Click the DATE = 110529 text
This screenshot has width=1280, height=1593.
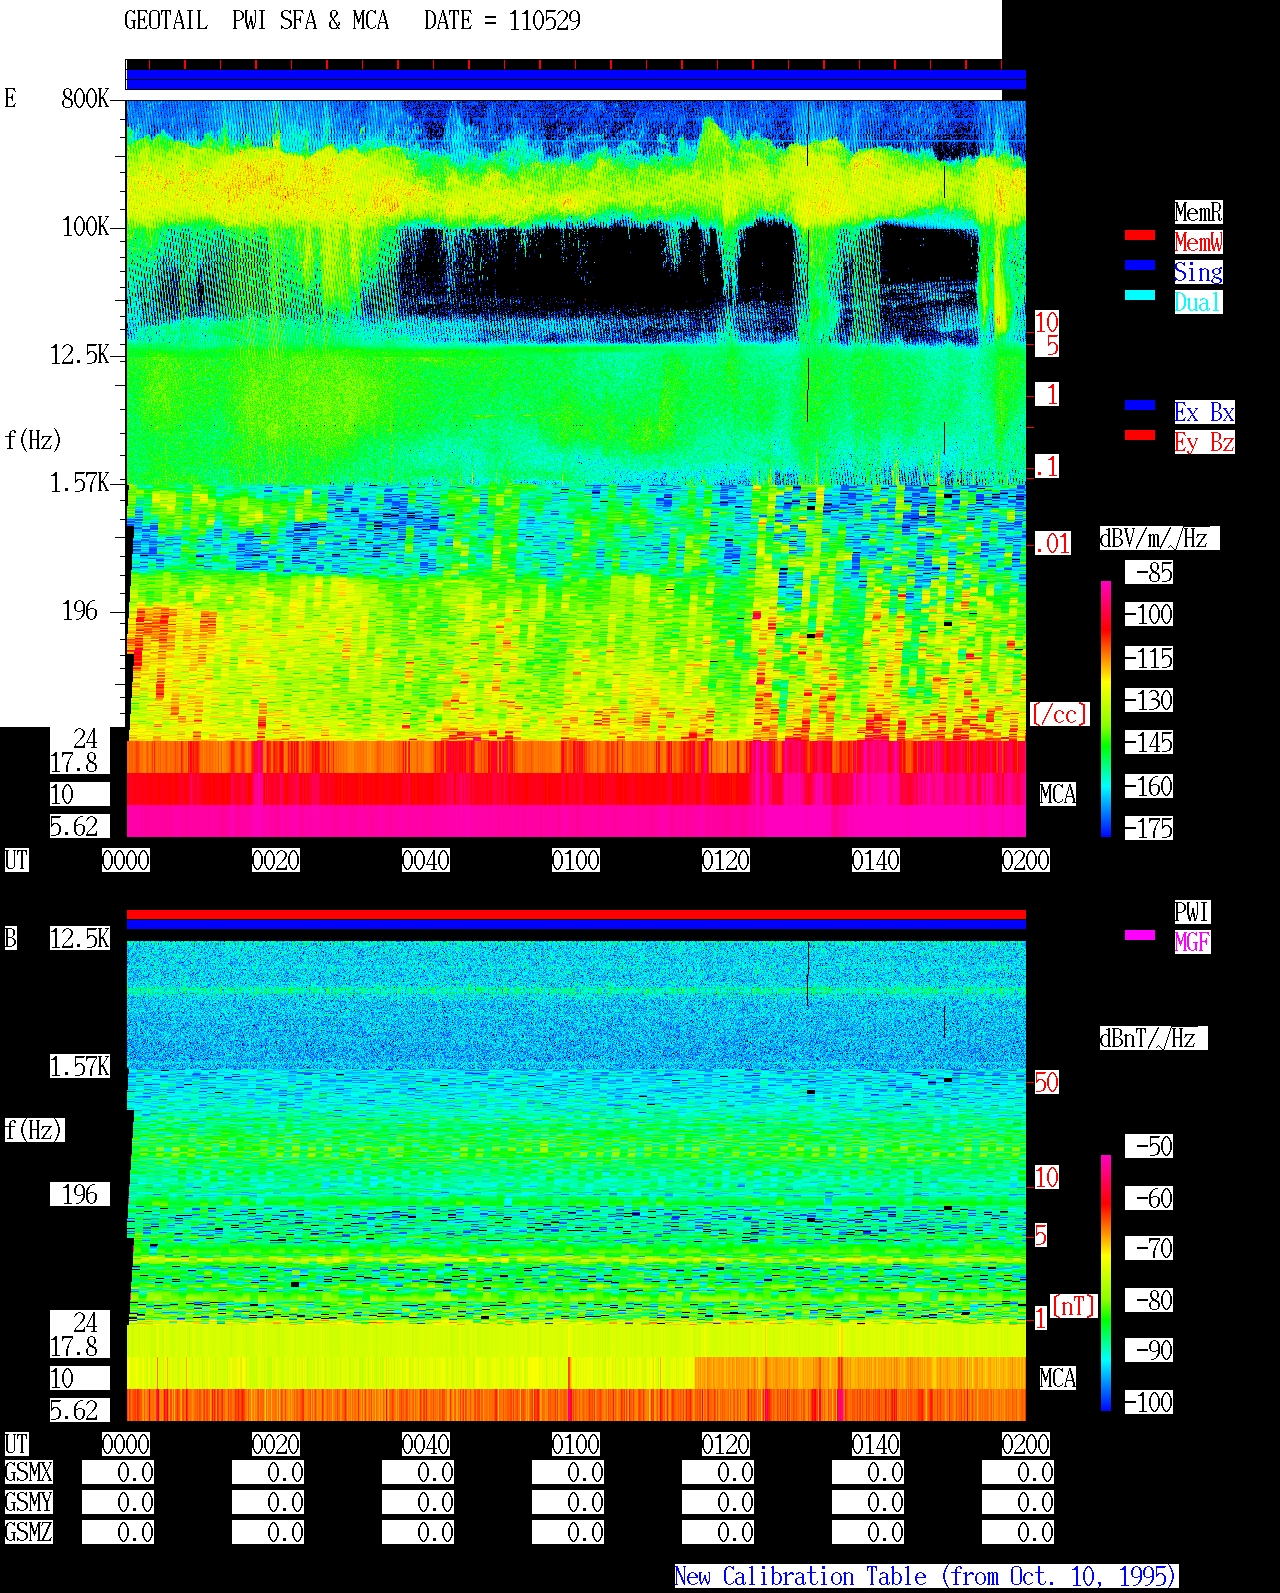502,21
